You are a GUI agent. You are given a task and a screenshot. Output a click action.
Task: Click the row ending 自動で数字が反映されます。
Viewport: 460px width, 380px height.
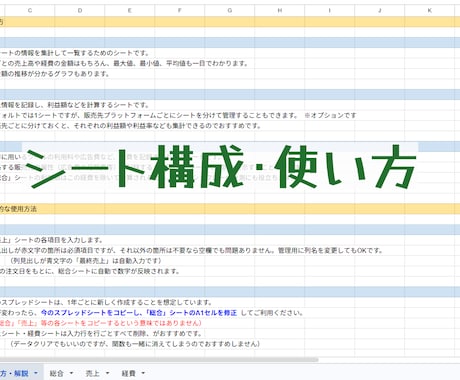90,271
